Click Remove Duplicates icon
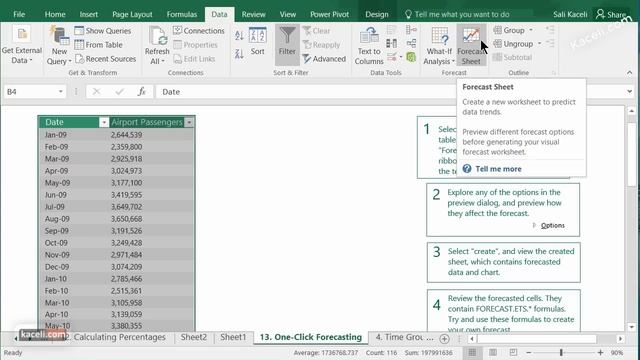640x360 pixels. (x=391, y=43)
